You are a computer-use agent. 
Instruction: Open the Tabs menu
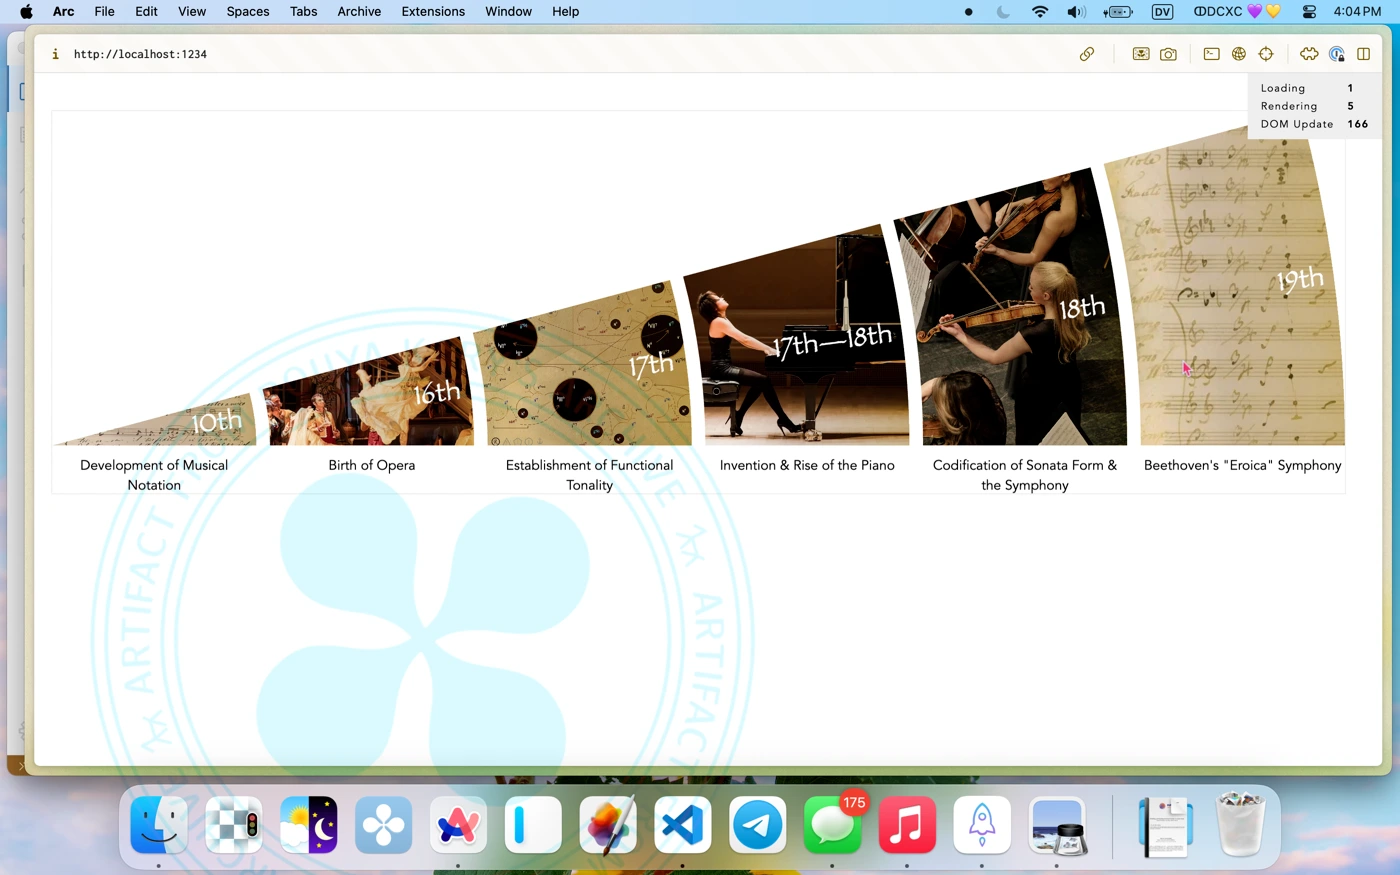[x=304, y=12]
